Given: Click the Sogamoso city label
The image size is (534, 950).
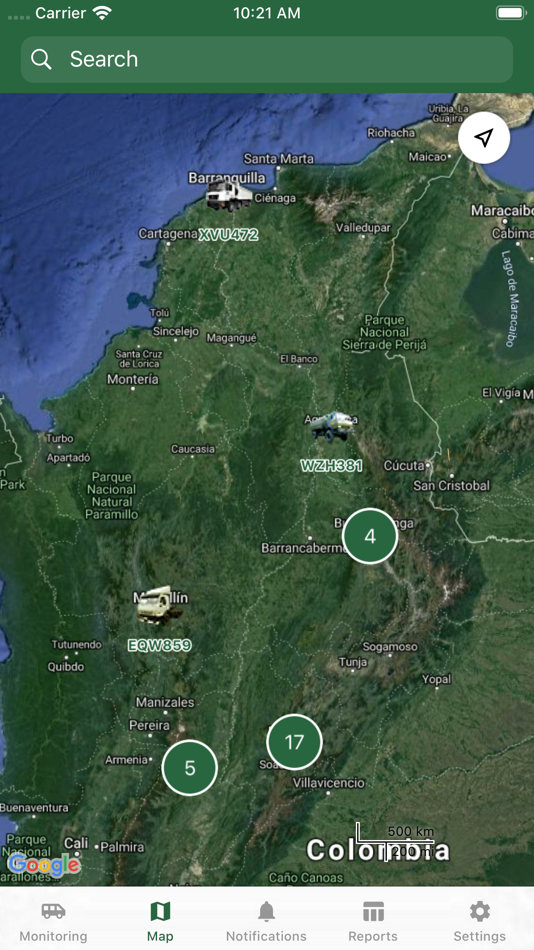Looking at the screenshot, I should click(x=390, y=646).
